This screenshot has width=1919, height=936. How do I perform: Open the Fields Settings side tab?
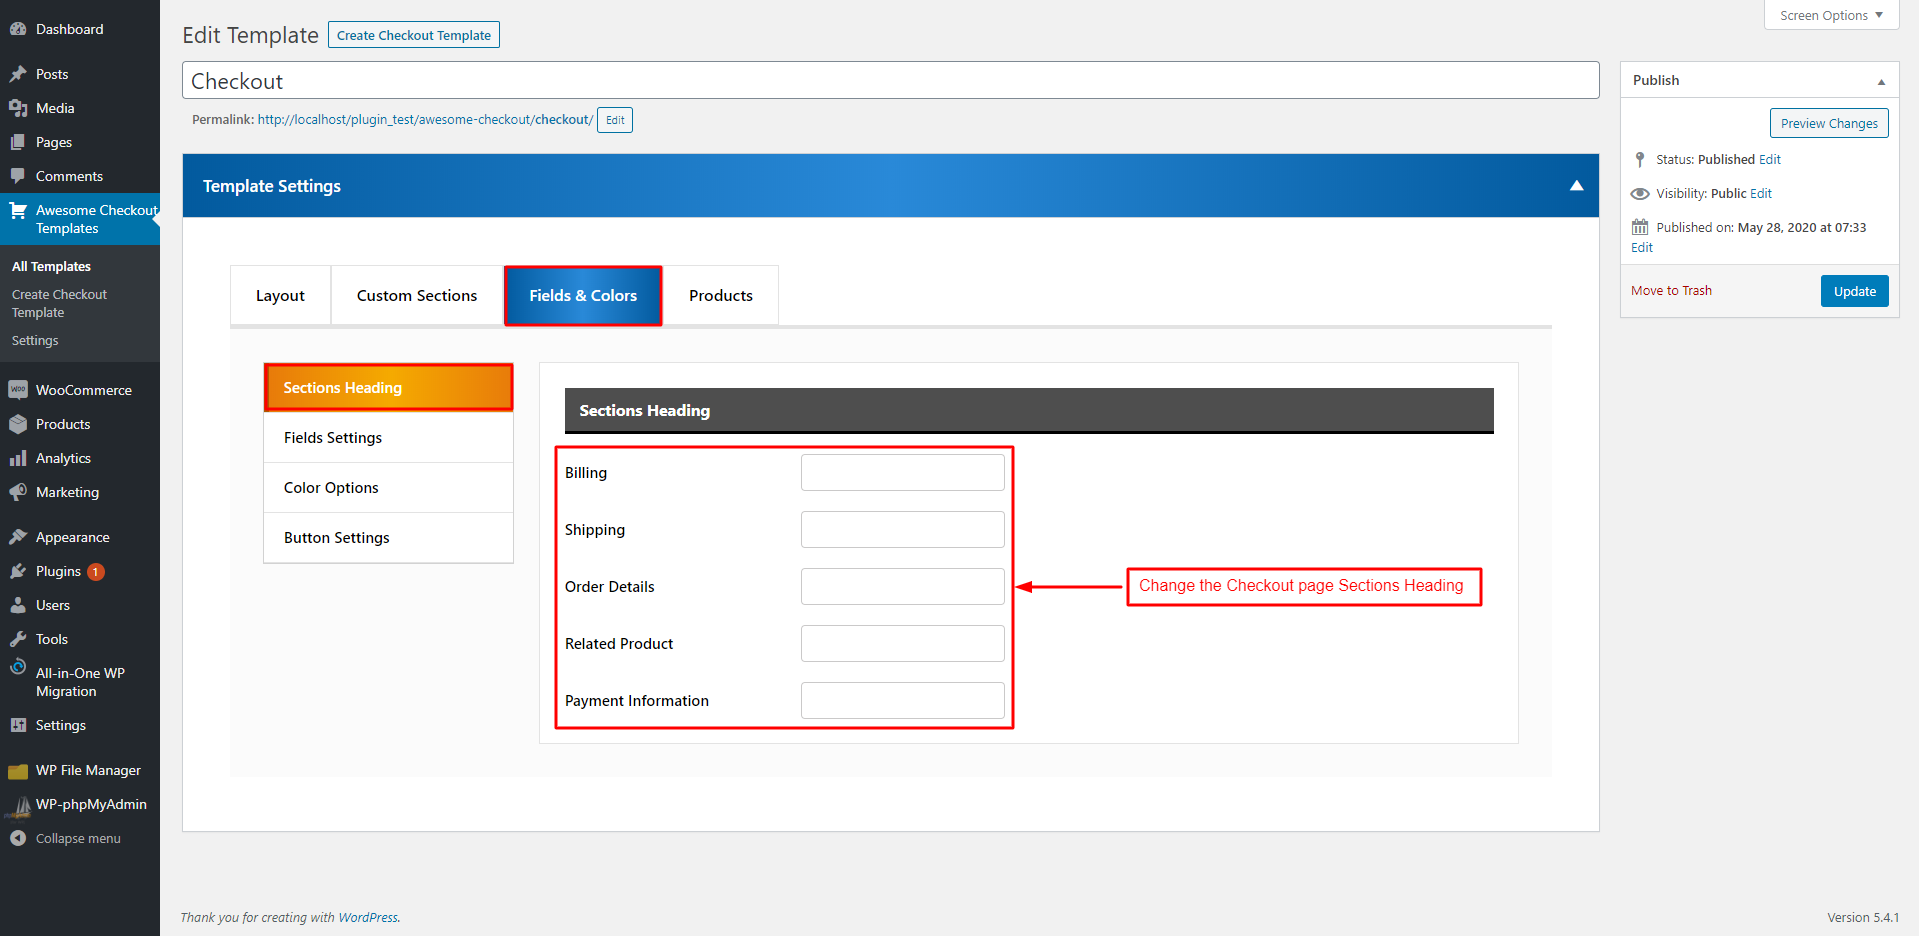(388, 438)
